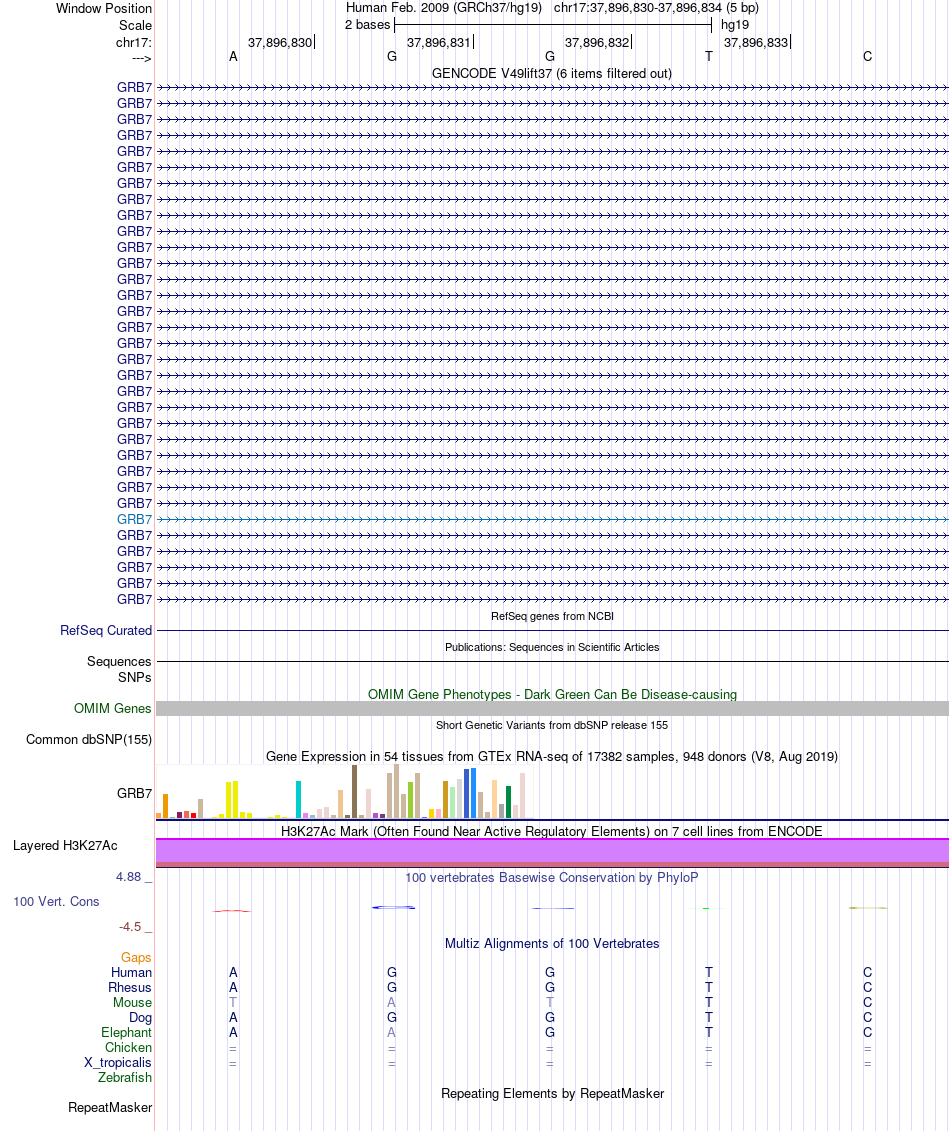Click base T in the top reference sequence row
Image resolution: width=950 pixels, height=1131 pixels.
click(708, 56)
